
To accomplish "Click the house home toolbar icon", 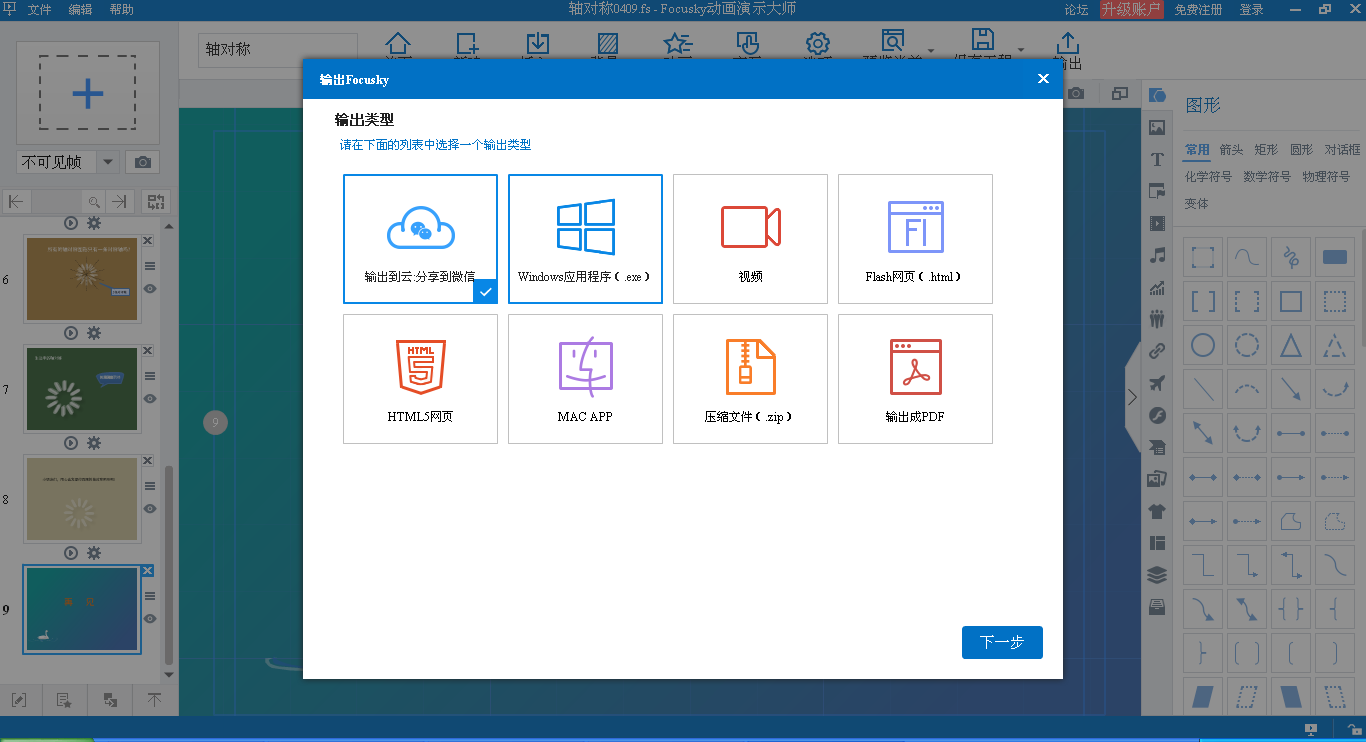I will pos(398,45).
